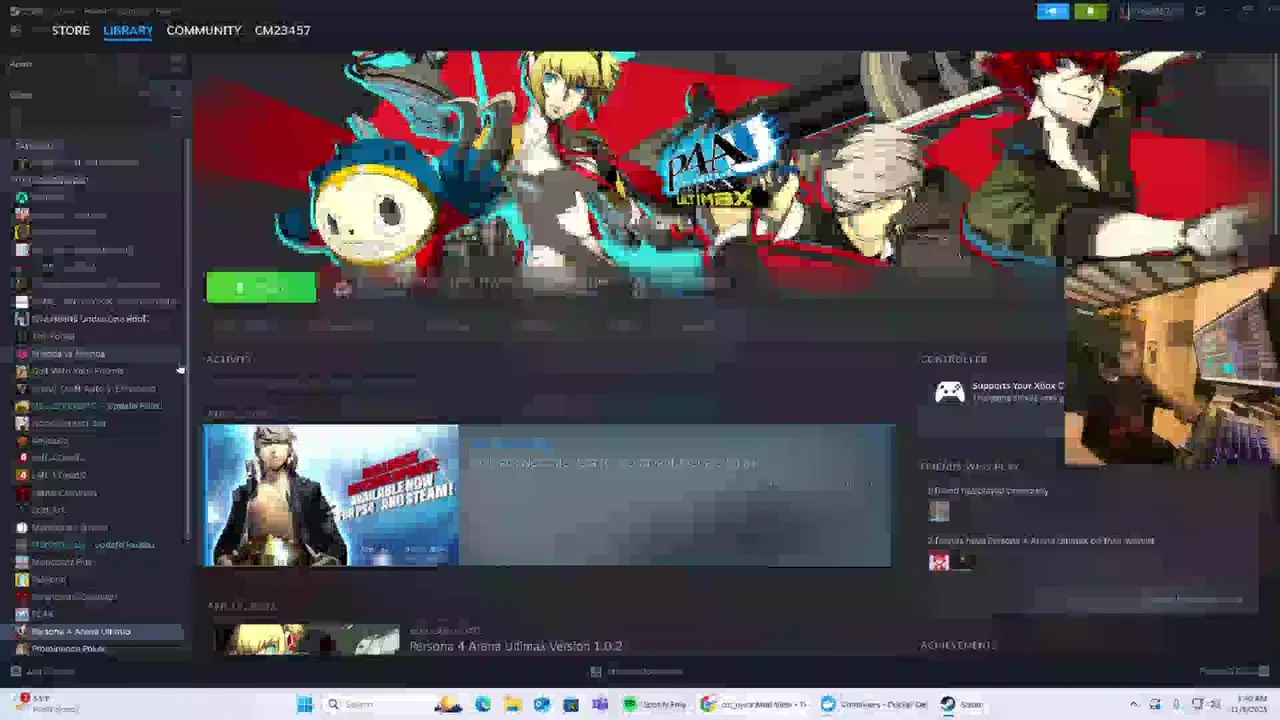The height and width of the screenshot is (720, 1280).
Task: Open File Explorer from the taskbar
Action: click(512, 704)
